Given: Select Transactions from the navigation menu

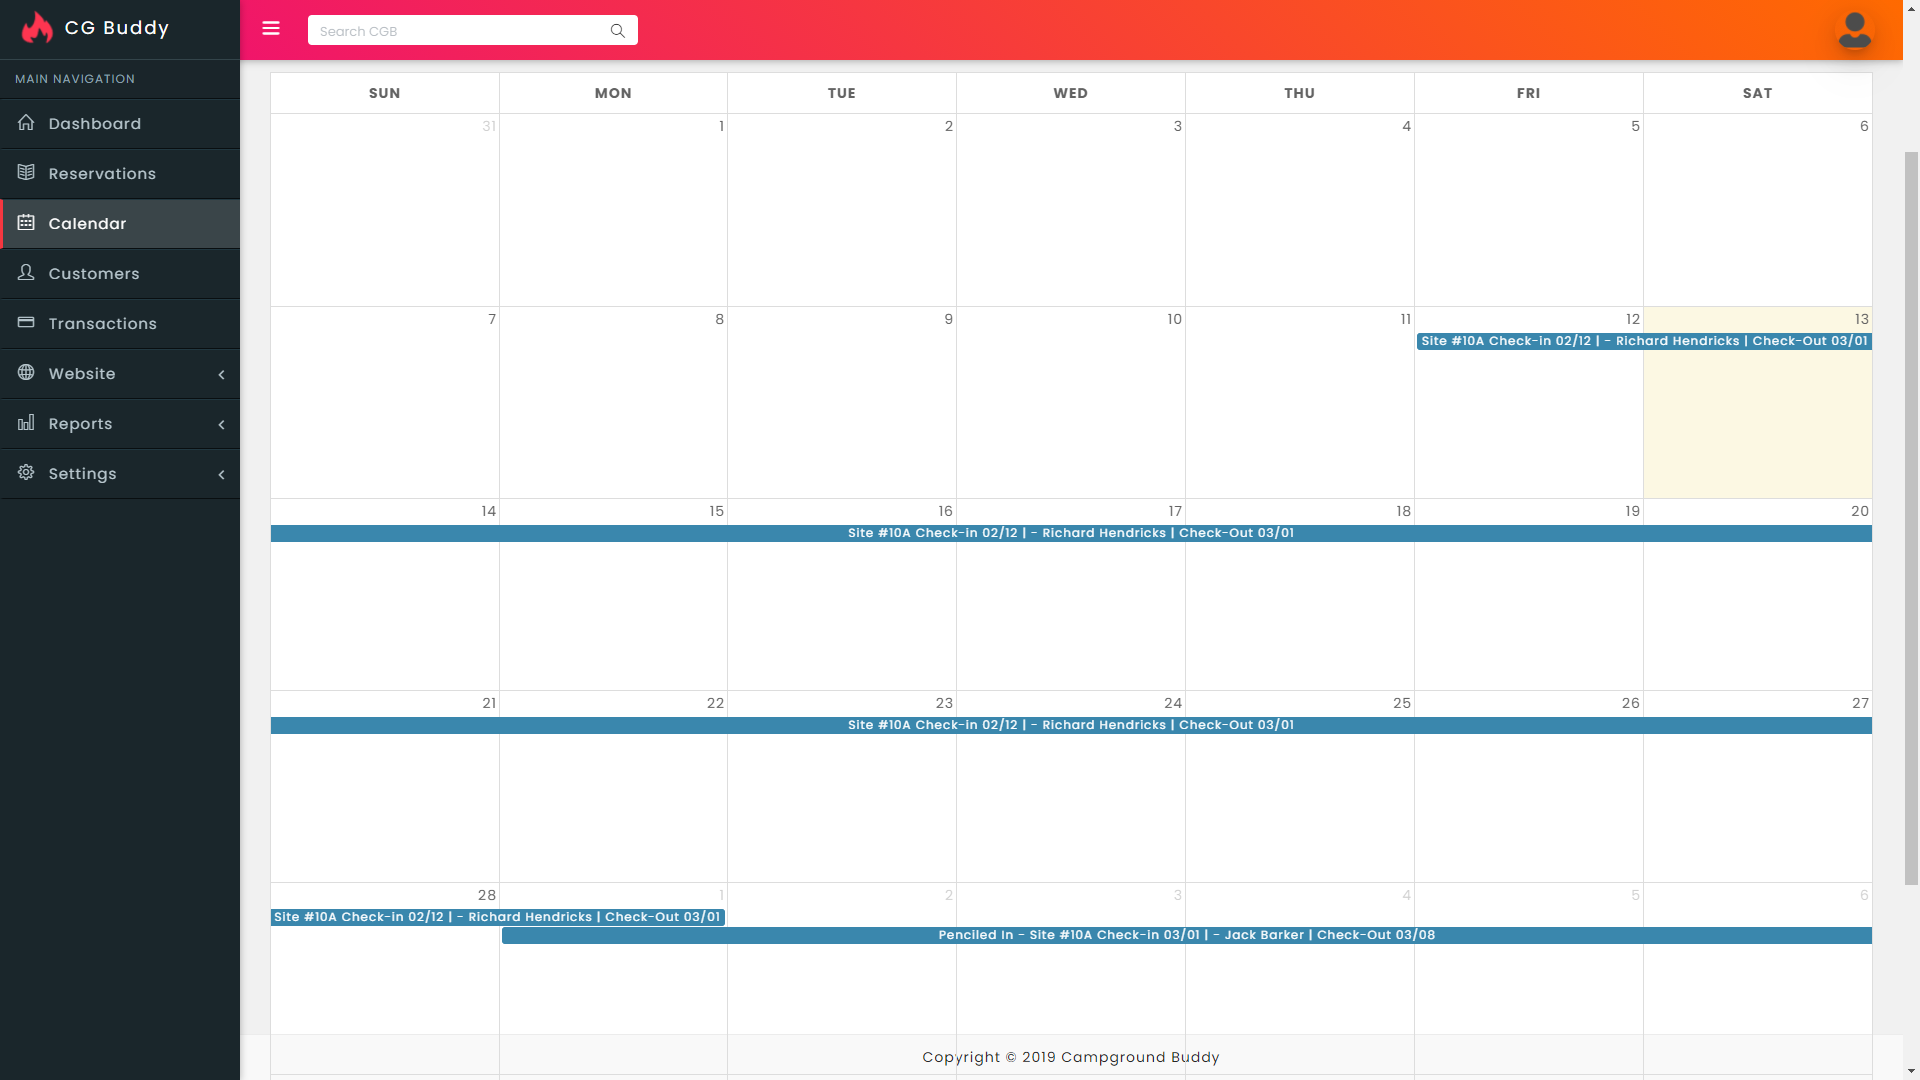Looking at the screenshot, I should pyautogui.click(x=103, y=323).
